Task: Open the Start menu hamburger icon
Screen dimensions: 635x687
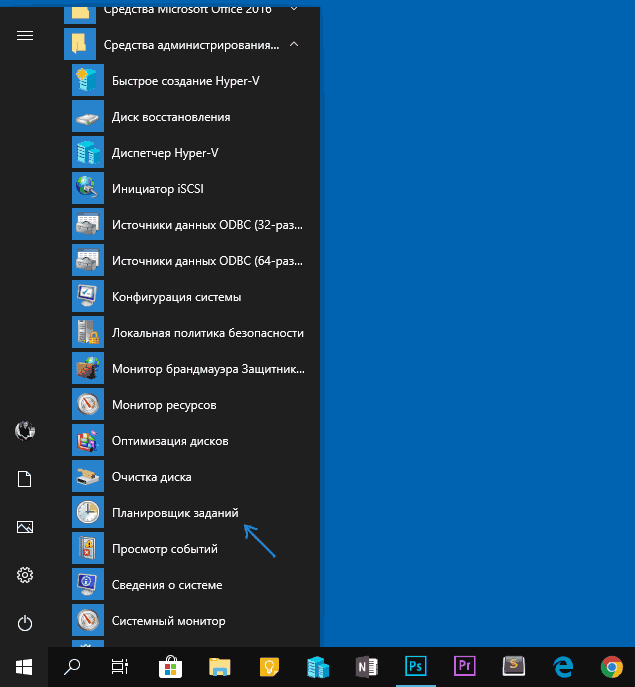Action: pyautogui.click(x=25, y=35)
